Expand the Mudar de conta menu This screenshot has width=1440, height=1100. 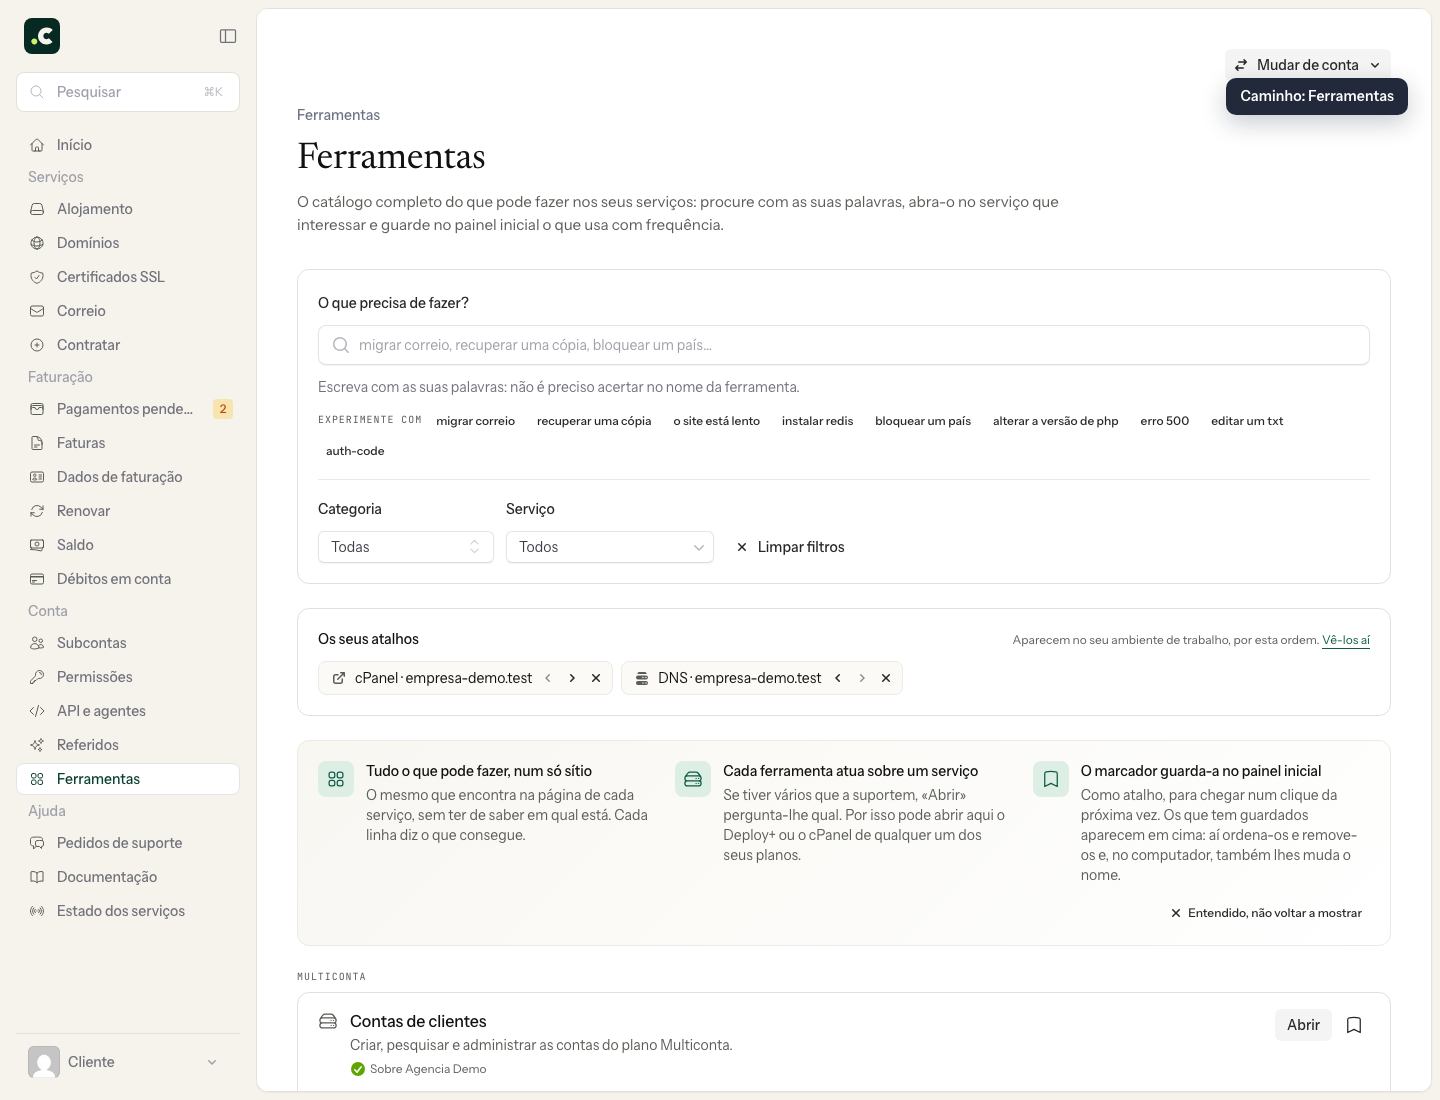[x=1308, y=65]
